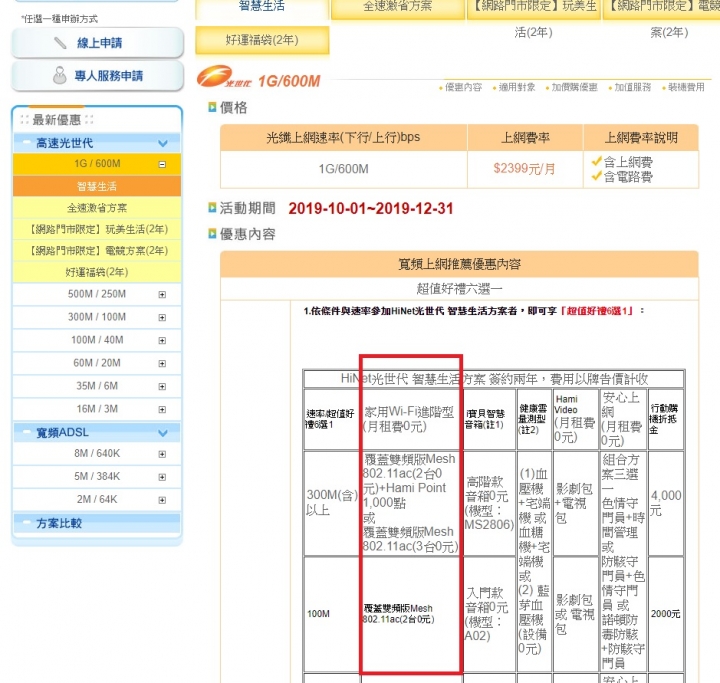The image size is (720, 683).
Task: Open the 寬頻ADSL section header
Action: click(x=97, y=432)
